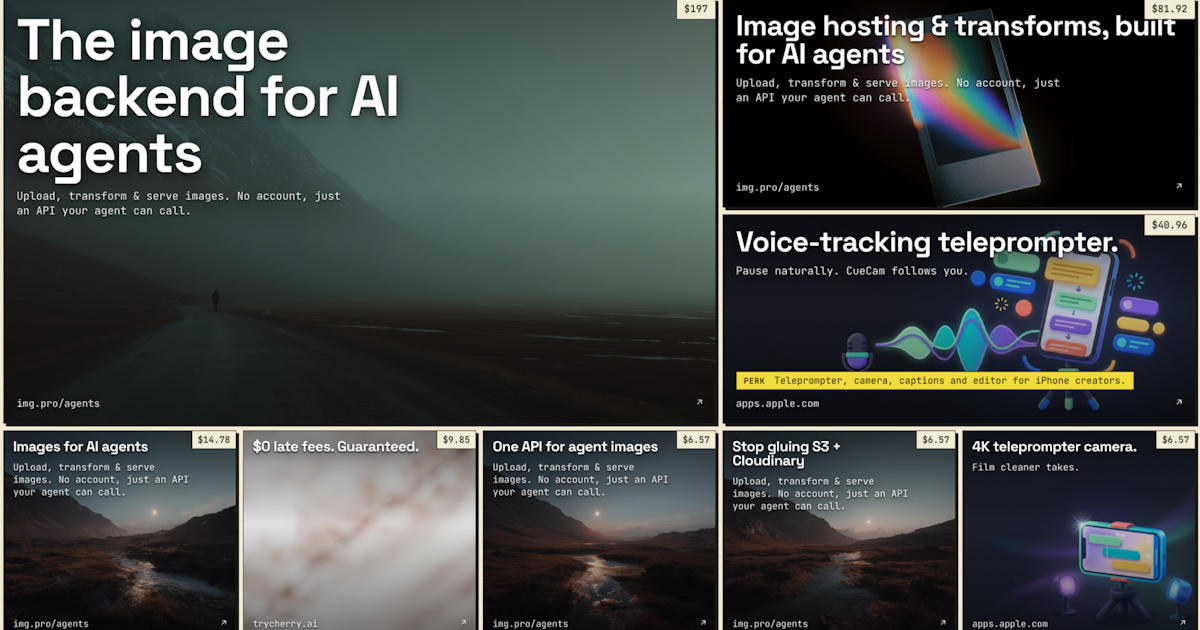Click the "Images for AI agents" title
Viewport: 1200px width, 630px height.
(80, 447)
